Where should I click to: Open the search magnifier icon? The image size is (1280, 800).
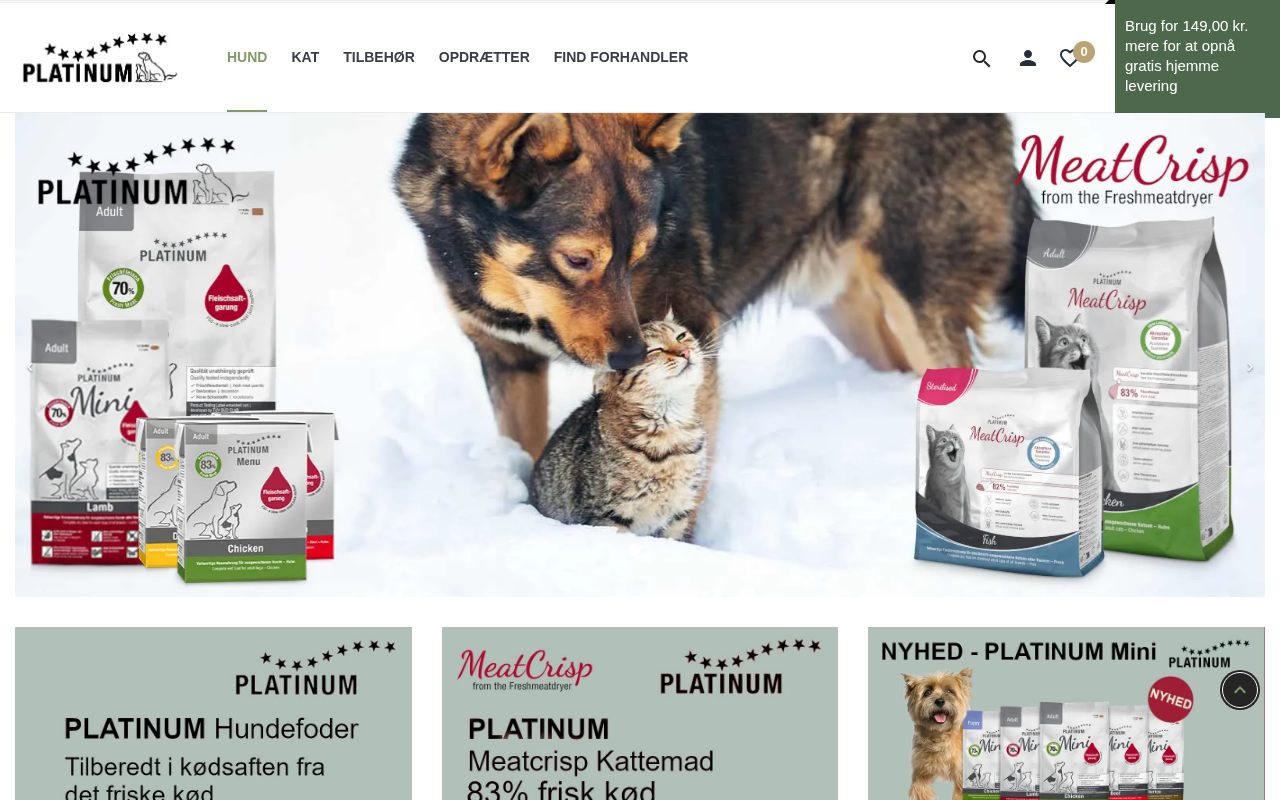point(981,58)
